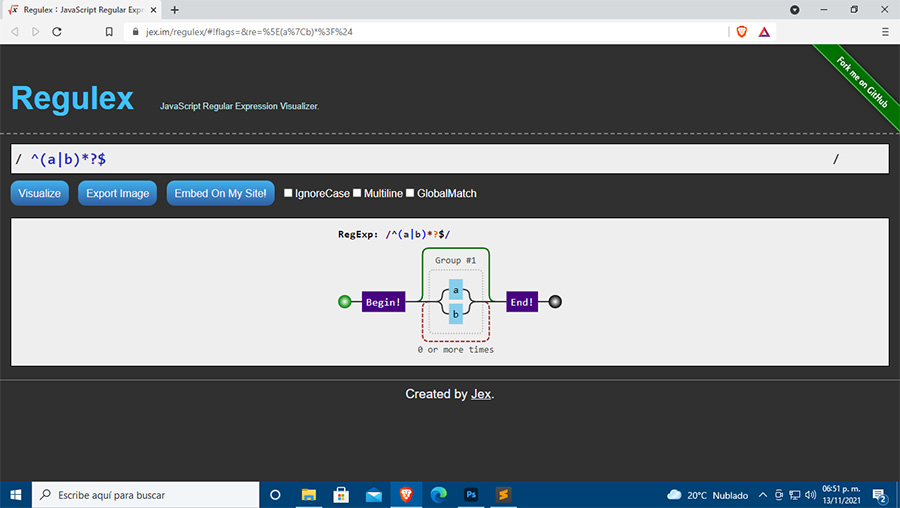Click the bookmark icon in address bar
Viewport: 900px width, 508px height.
pos(109,31)
